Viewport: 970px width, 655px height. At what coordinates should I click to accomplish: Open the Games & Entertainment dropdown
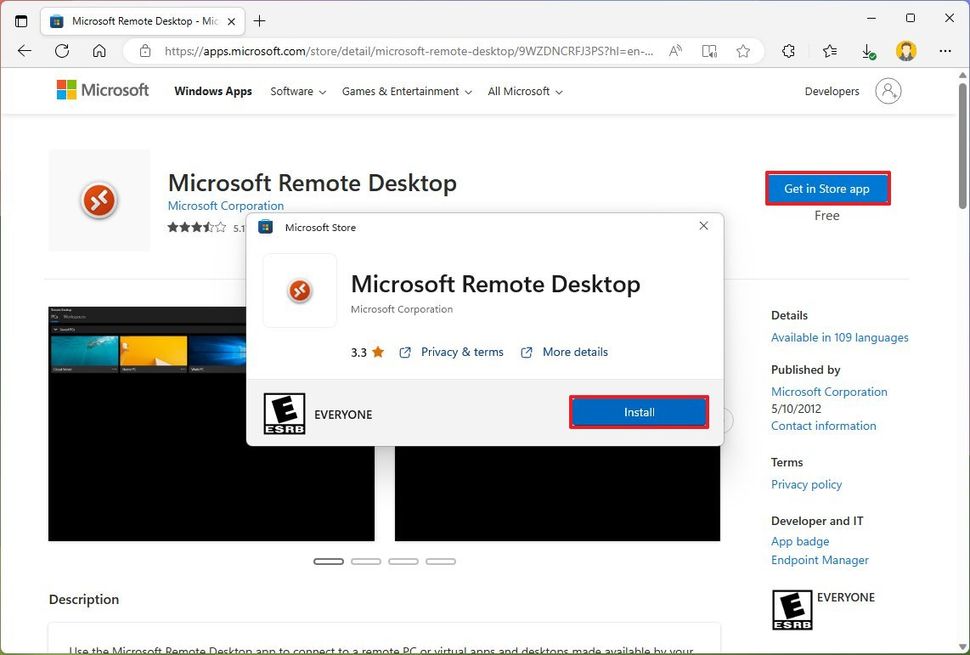[x=405, y=91]
